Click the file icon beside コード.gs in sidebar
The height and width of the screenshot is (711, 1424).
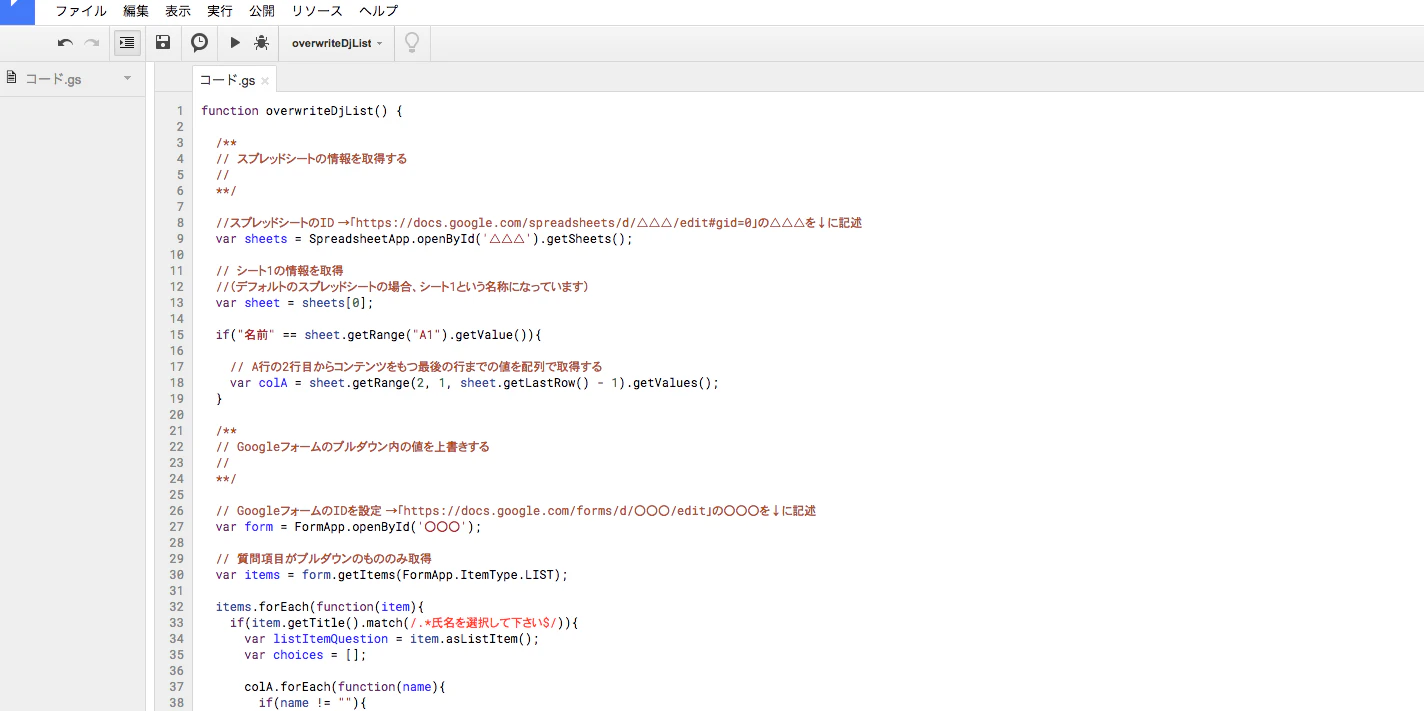click(x=11, y=78)
